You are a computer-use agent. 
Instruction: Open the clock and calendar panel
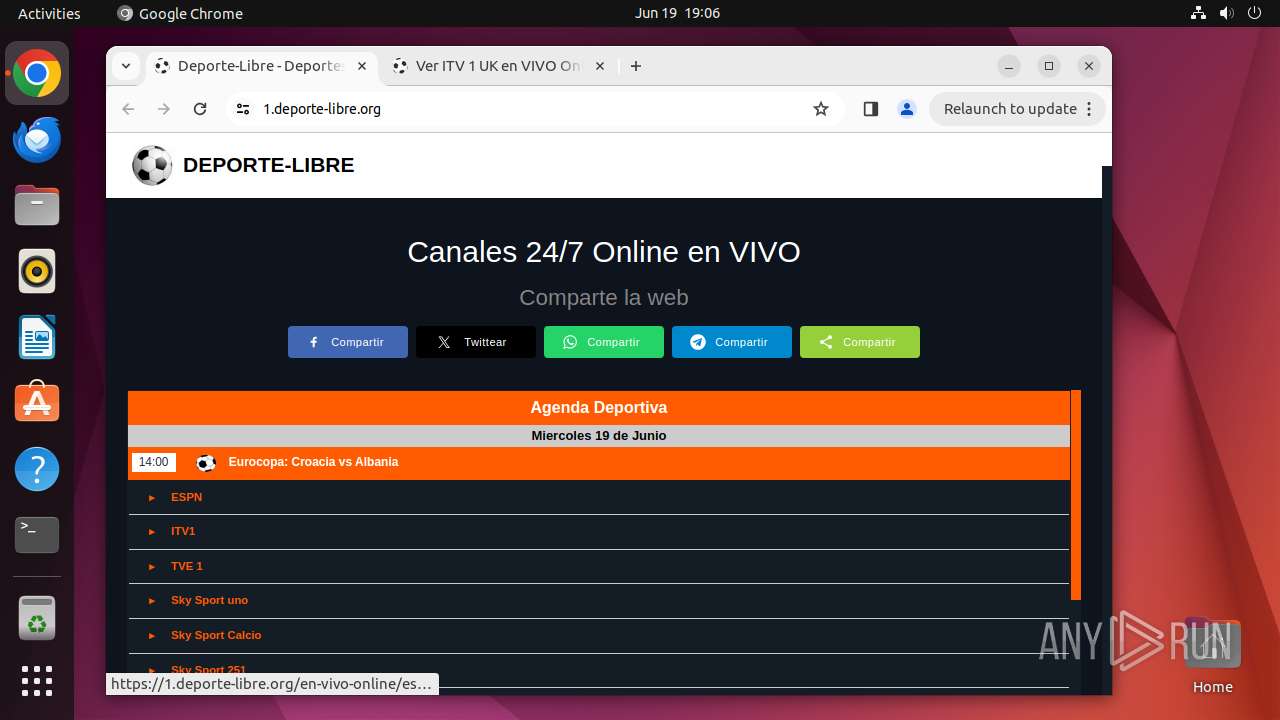[x=677, y=13]
